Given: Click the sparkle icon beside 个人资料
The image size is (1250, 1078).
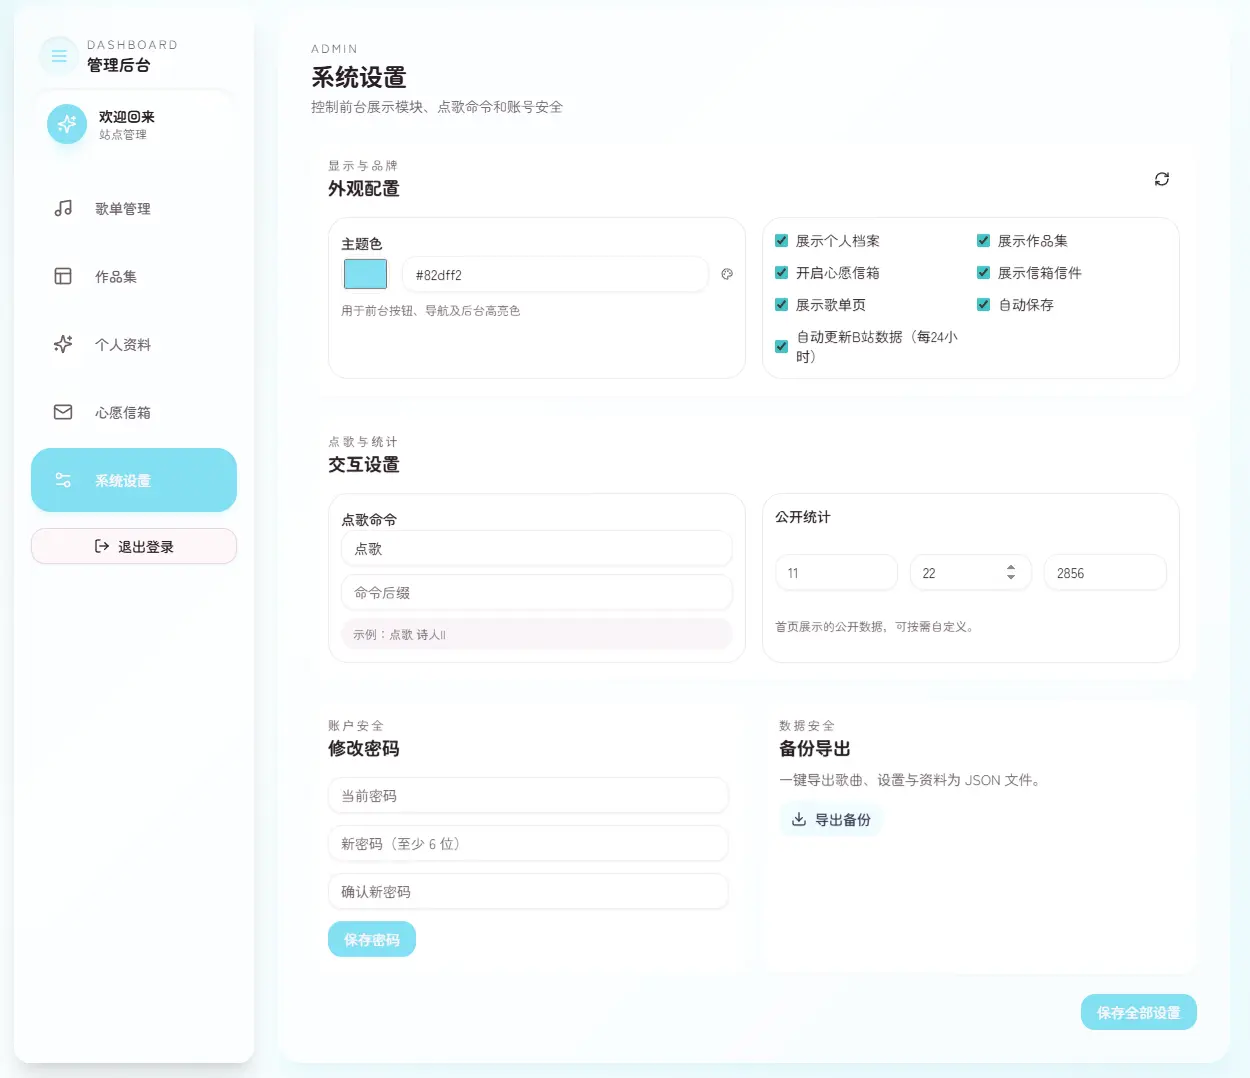Looking at the screenshot, I should [x=62, y=344].
